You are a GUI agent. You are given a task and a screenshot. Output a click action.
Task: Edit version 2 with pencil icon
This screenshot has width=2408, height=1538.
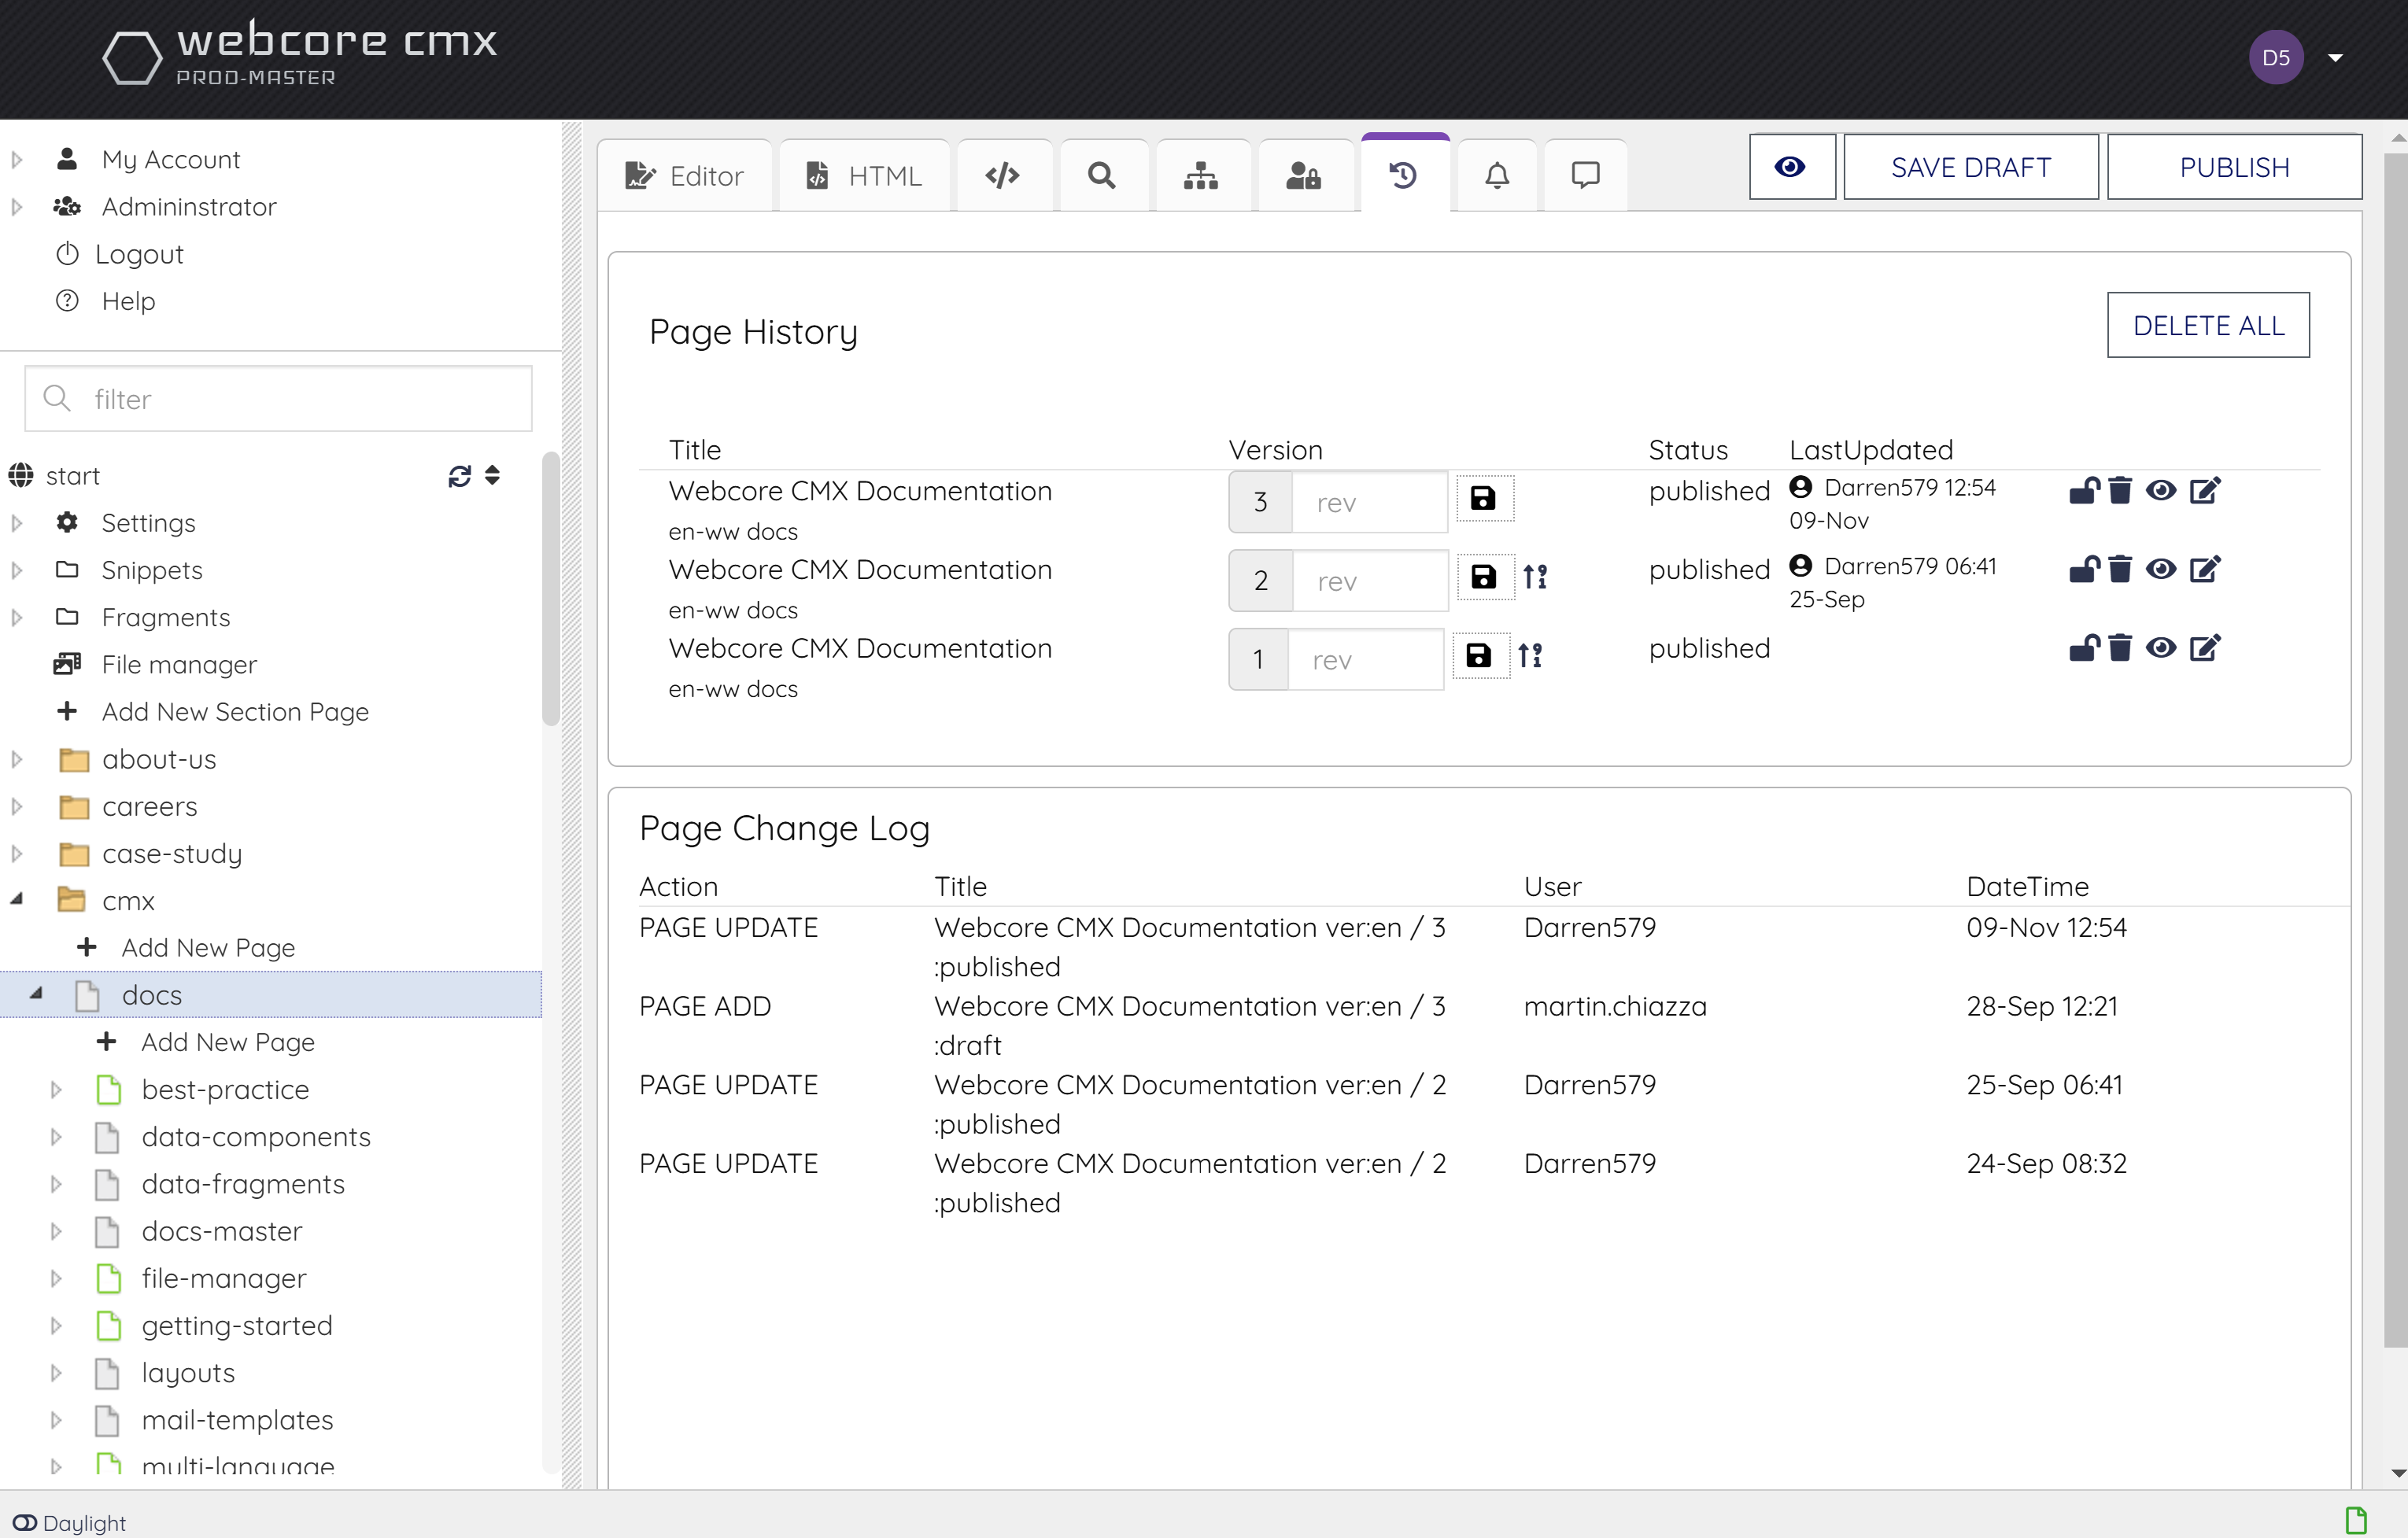pos(2205,569)
